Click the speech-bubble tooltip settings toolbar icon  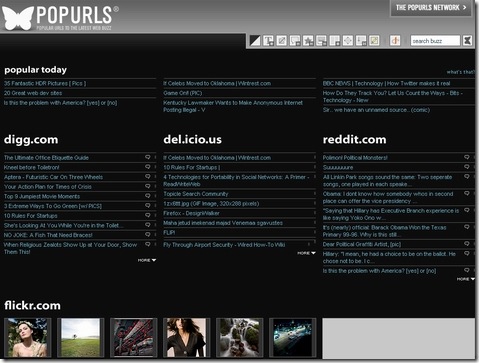[x=295, y=41]
